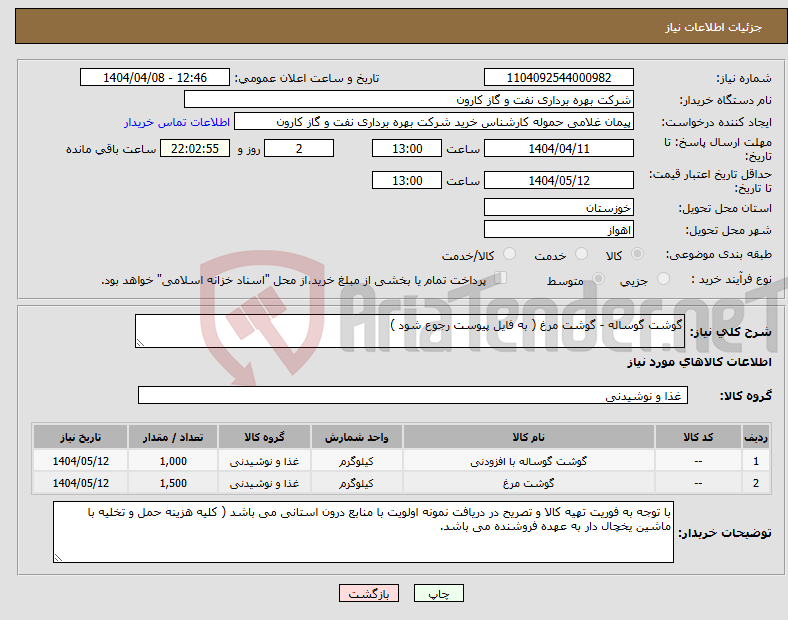Click the quantity cell 1,000
Screen dimensions: 788x620
(x=173, y=461)
